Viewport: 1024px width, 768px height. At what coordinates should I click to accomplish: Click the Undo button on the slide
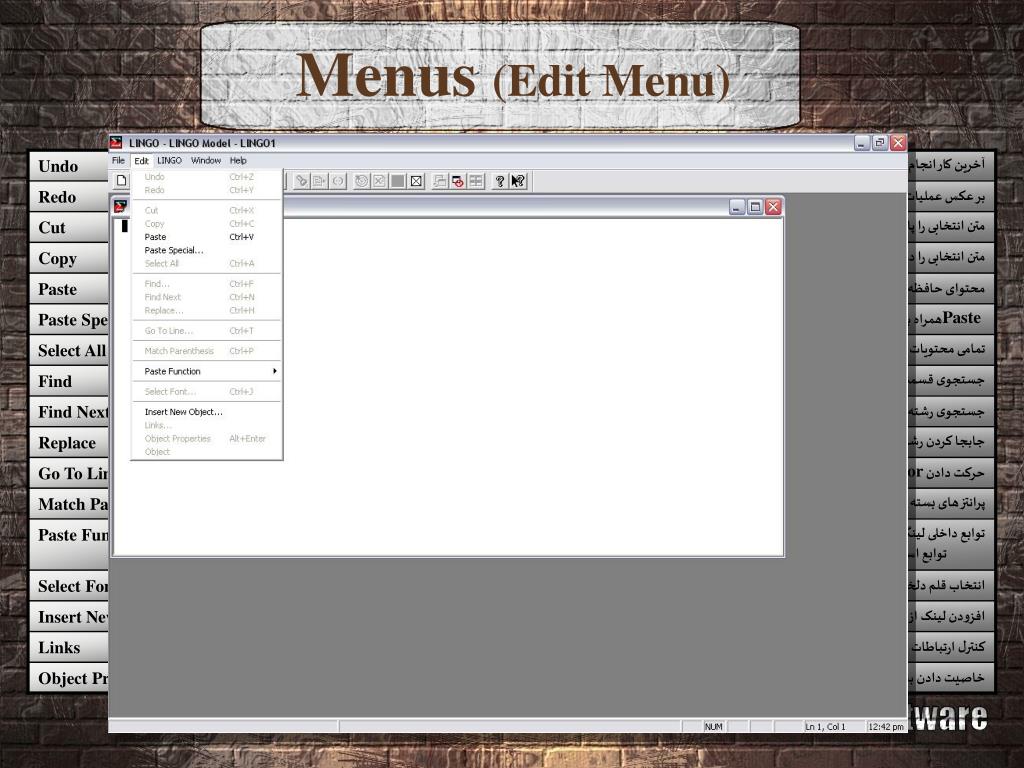click(69, 167)
